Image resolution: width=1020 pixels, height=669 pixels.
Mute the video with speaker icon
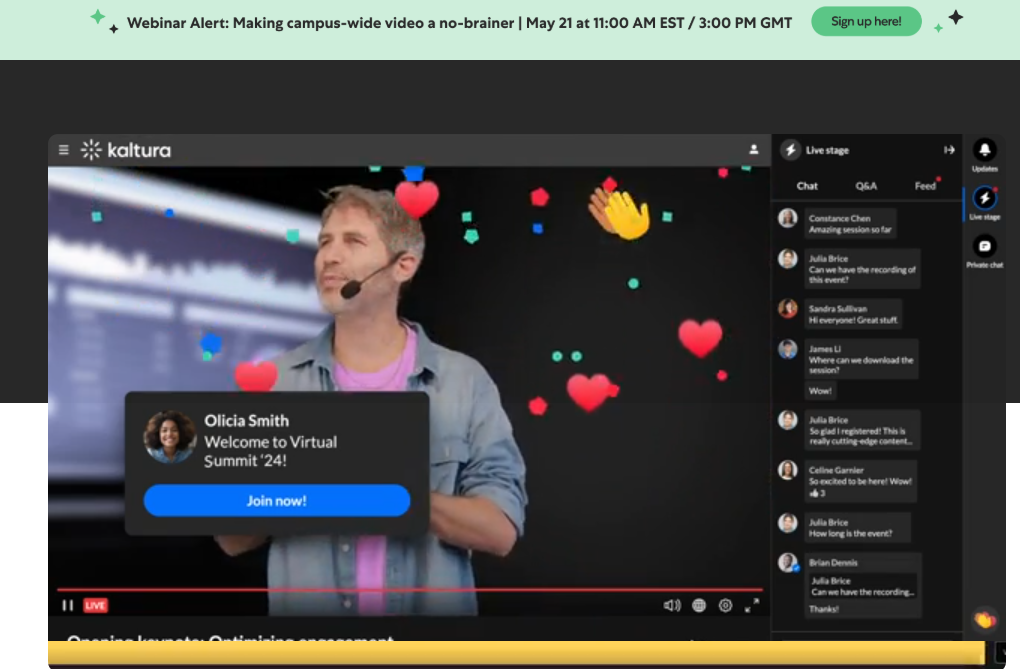pos(672,605)
